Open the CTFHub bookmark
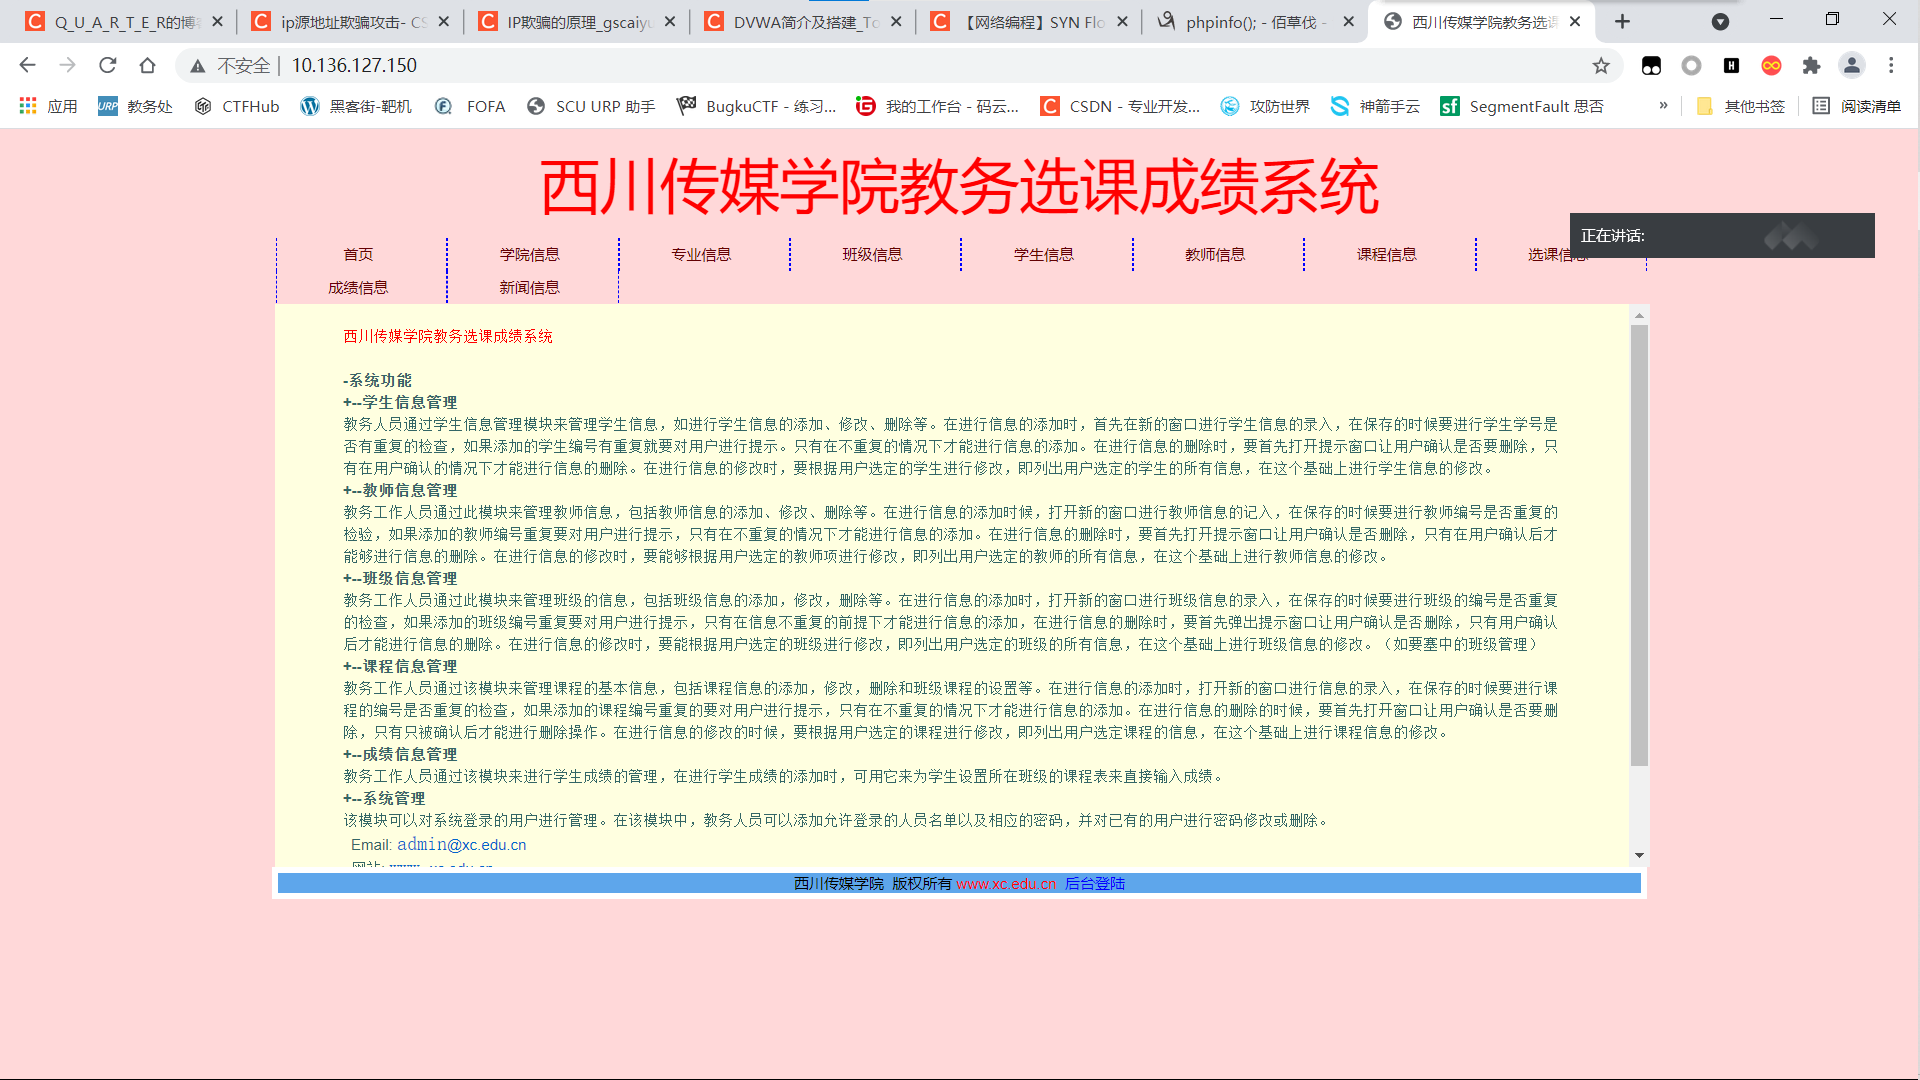The width and height of the screenshot is (1920, 1080). coord(237,106)
